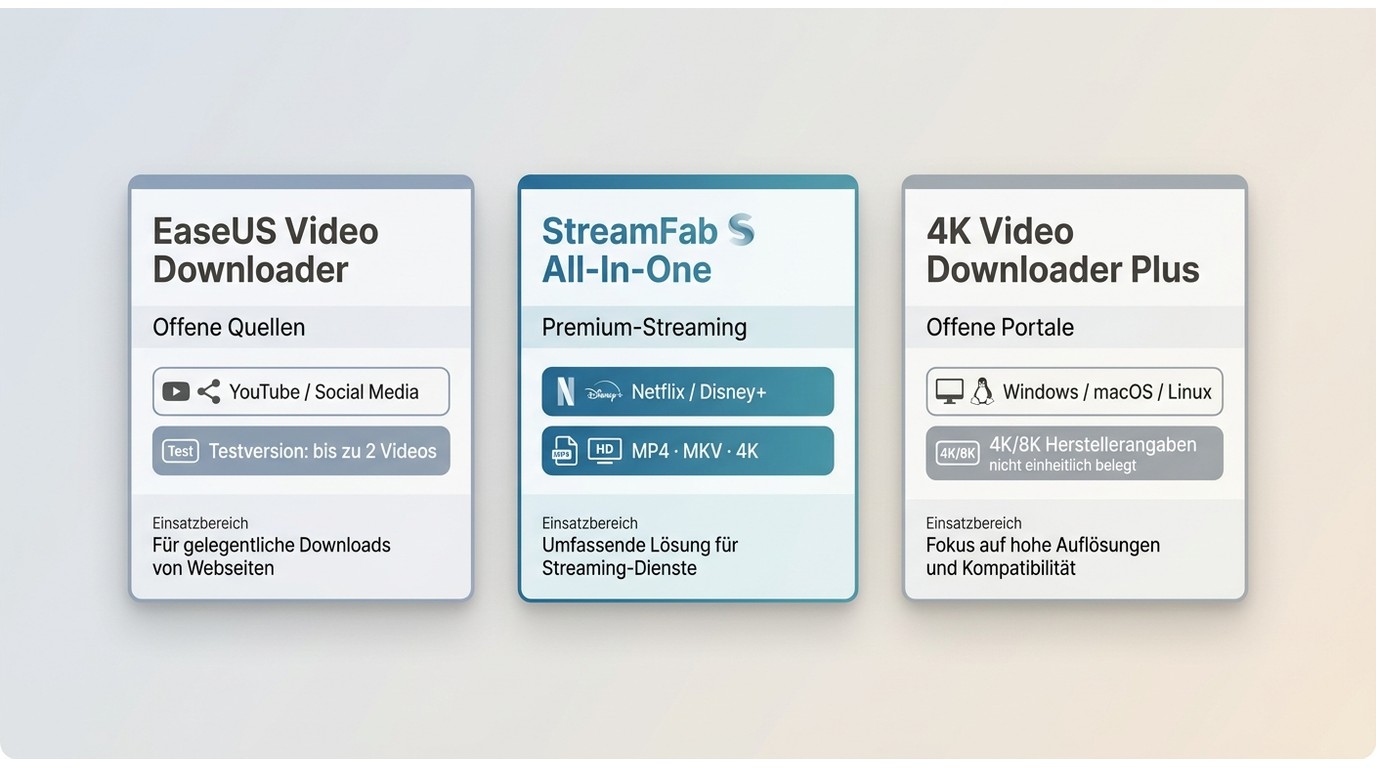
Task: Click 'nicht einheitlich belegt' subtext
Action: coord(1063,465)
